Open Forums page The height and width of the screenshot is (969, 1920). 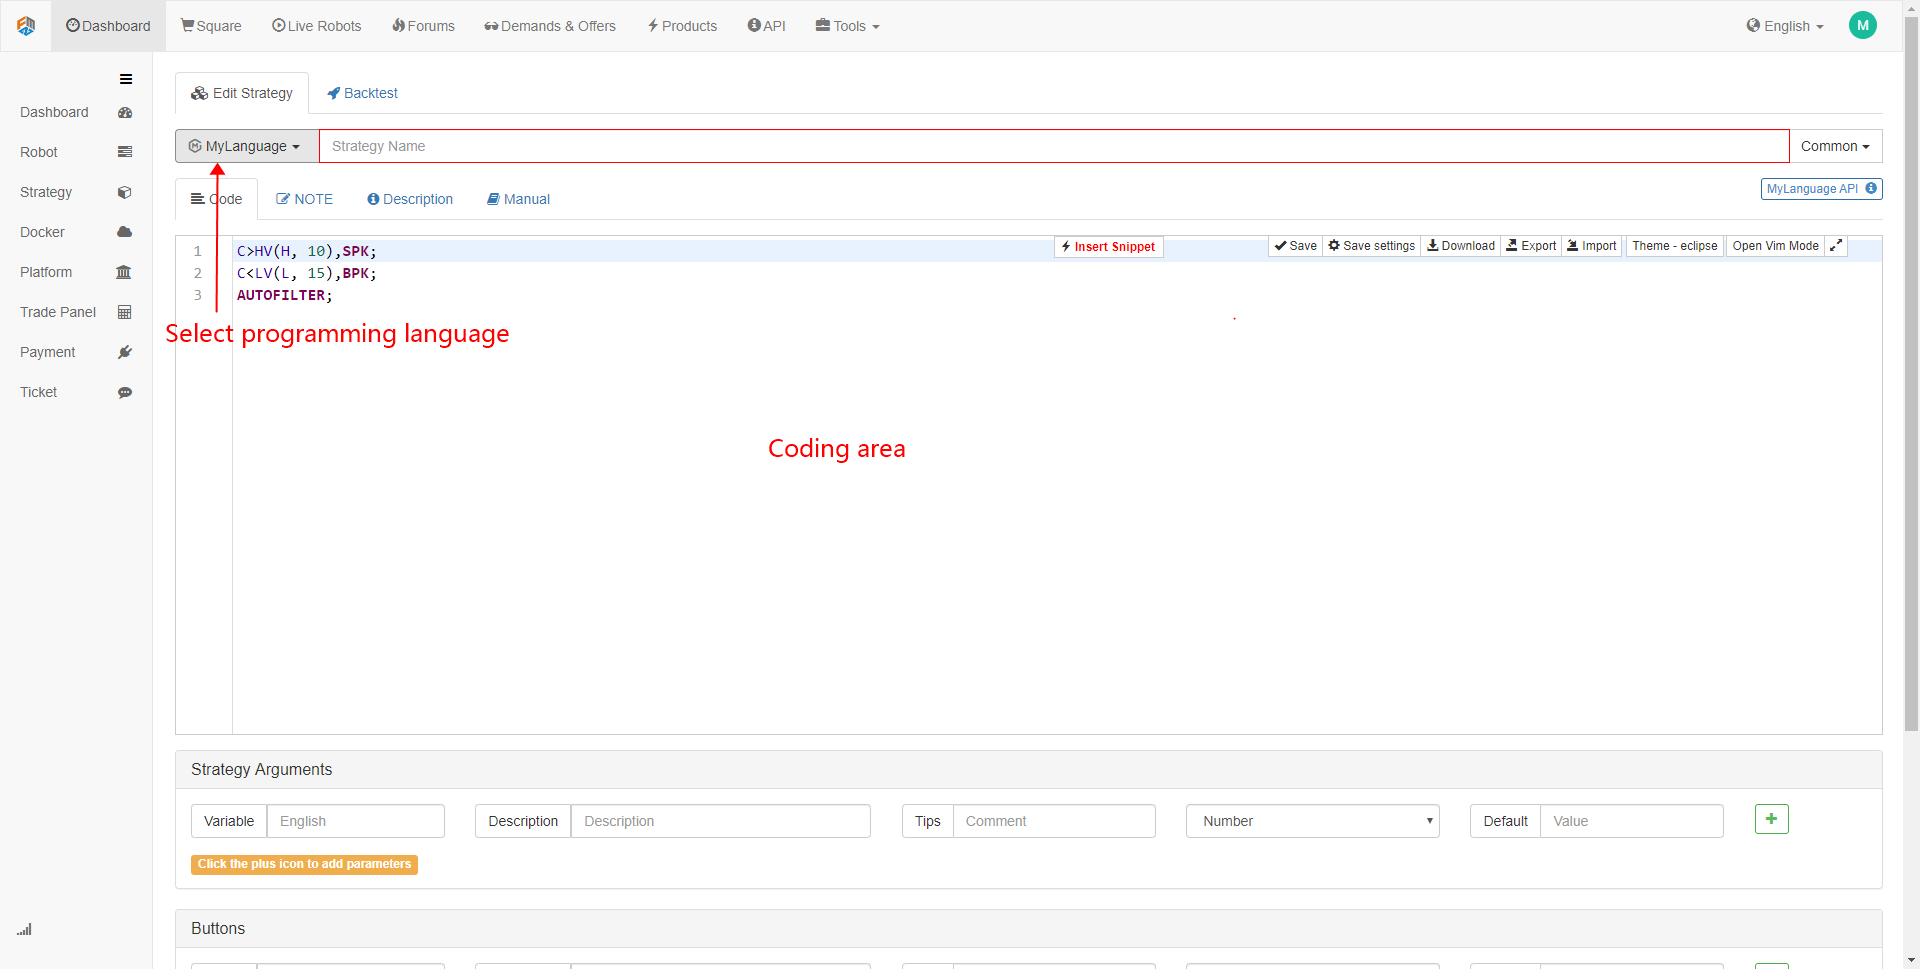(x=423, y=26)
